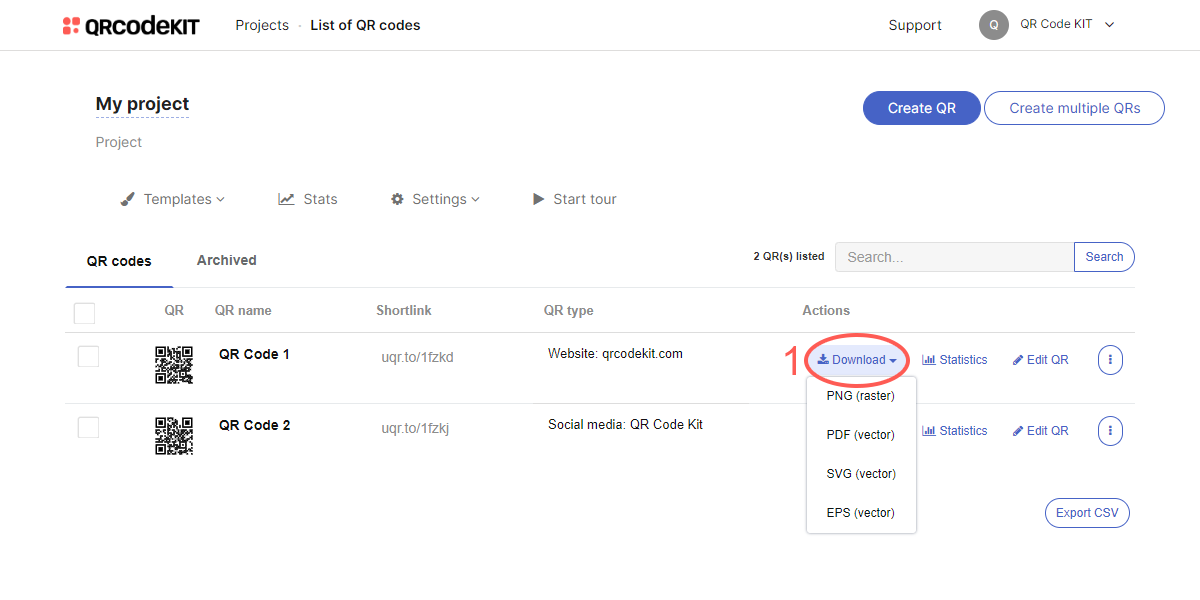Start tour using the play icon
This screenshot has width=1200, height=600.
coord(538,198)
